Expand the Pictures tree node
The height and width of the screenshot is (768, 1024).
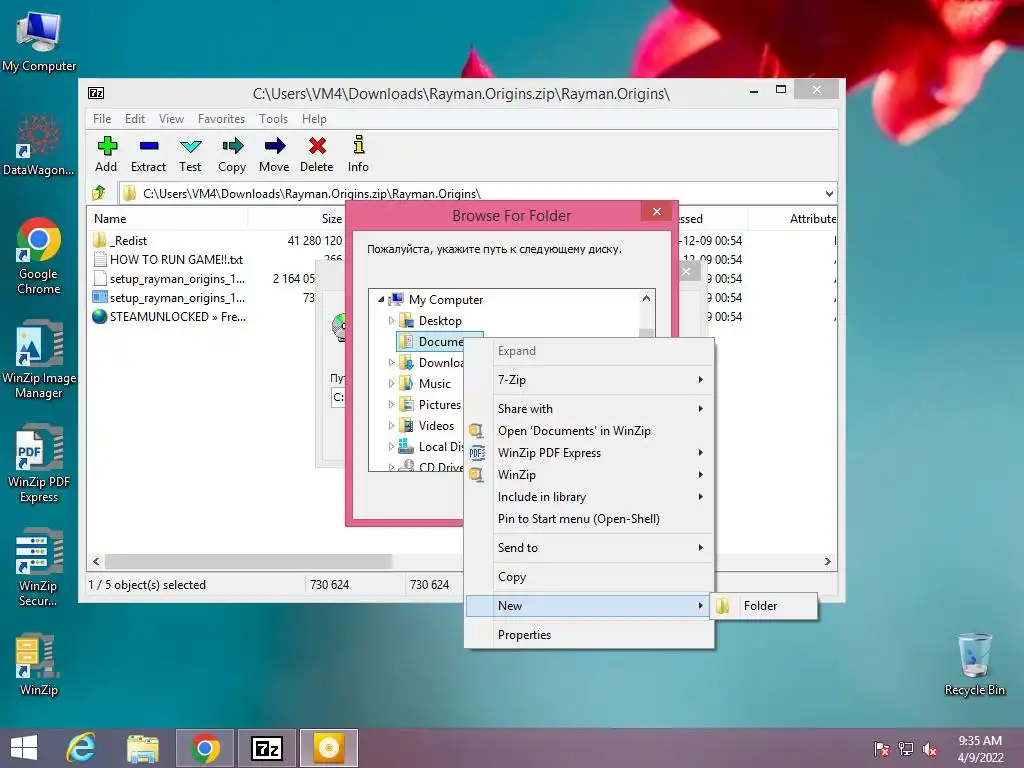tap(391, 404)
